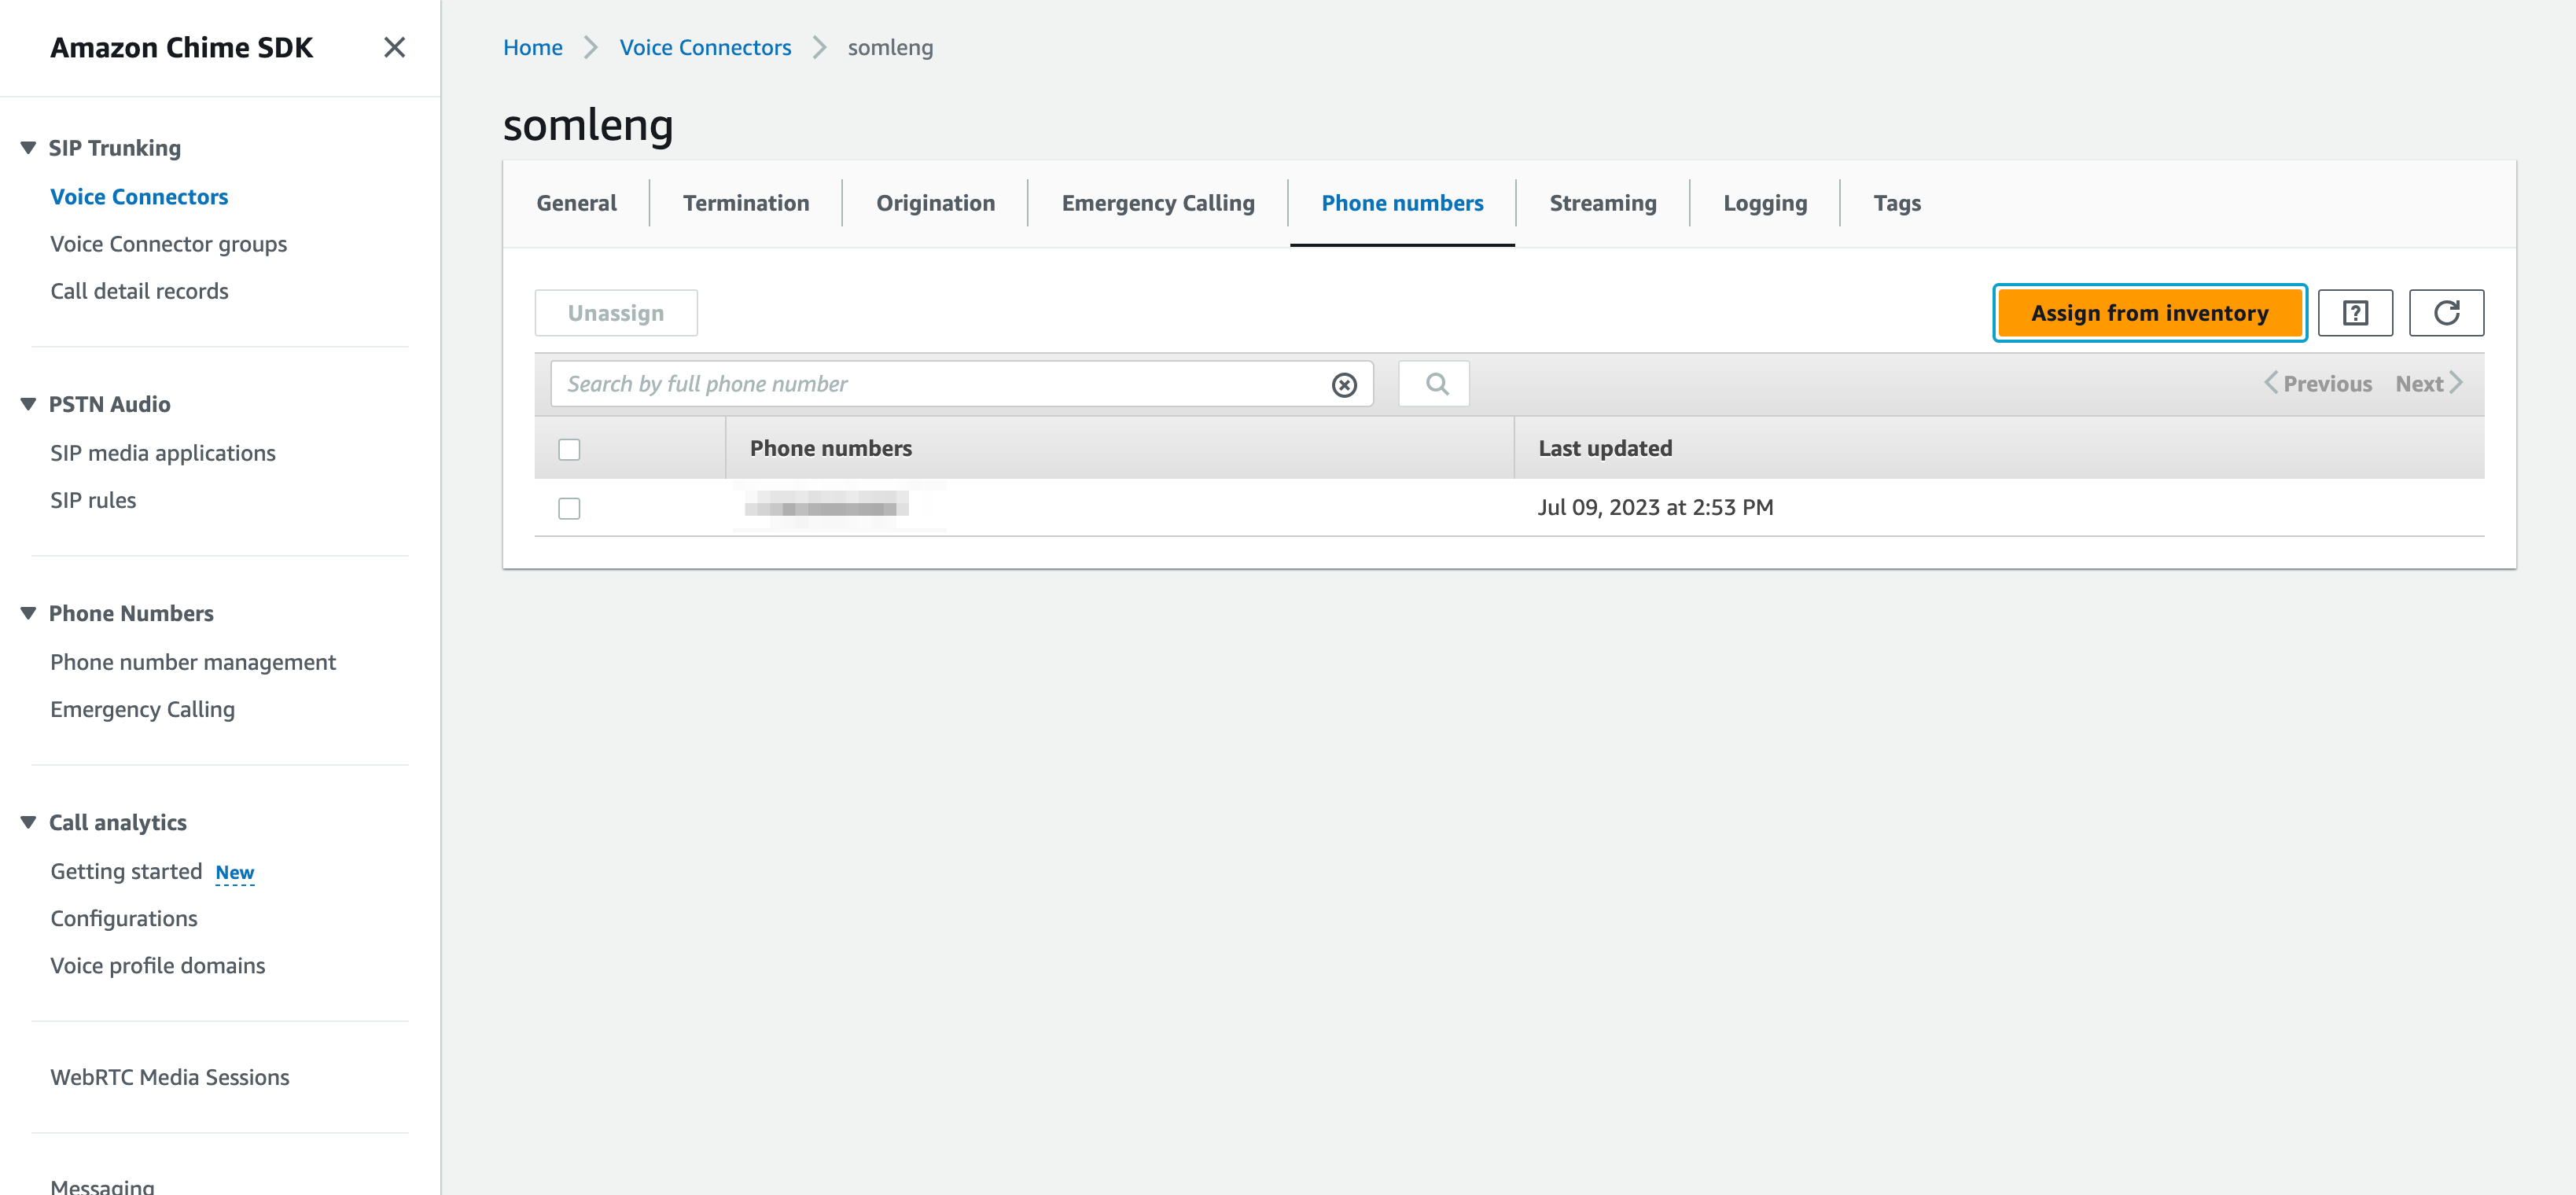Open Messaging in sidebar

tap(102, 1186)
